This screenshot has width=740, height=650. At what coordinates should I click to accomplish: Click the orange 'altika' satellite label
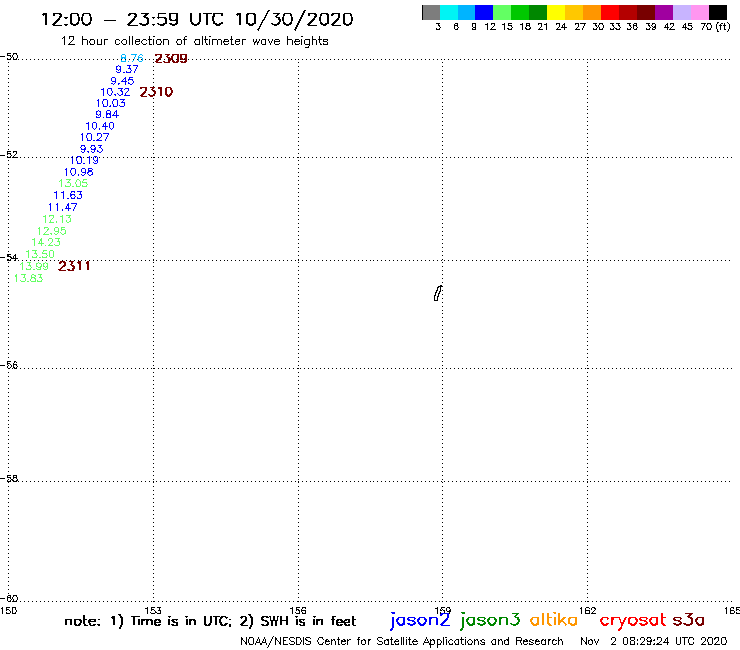(x=554, y=619)
